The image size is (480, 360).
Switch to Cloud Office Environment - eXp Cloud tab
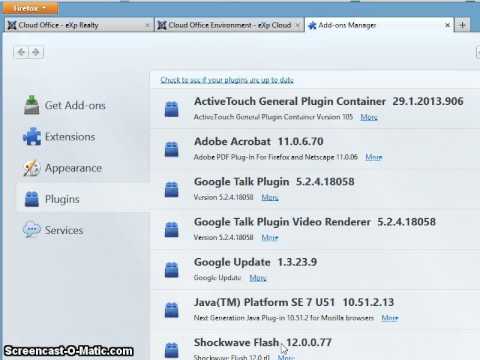[x=229, y=25]
